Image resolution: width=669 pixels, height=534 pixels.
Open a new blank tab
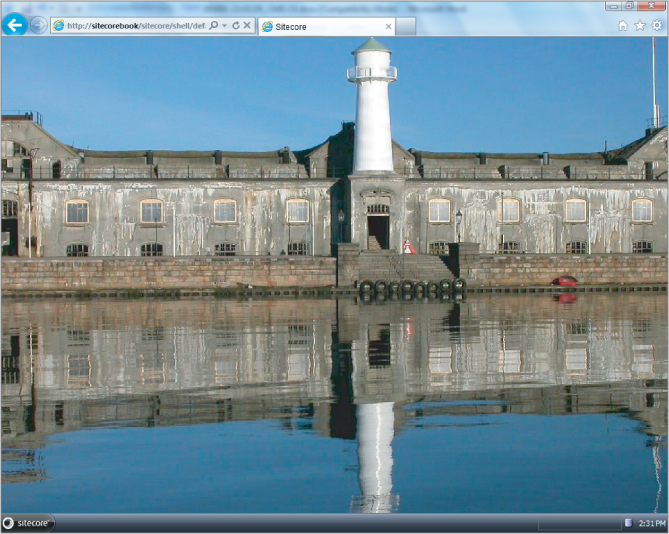coord(405,27)
